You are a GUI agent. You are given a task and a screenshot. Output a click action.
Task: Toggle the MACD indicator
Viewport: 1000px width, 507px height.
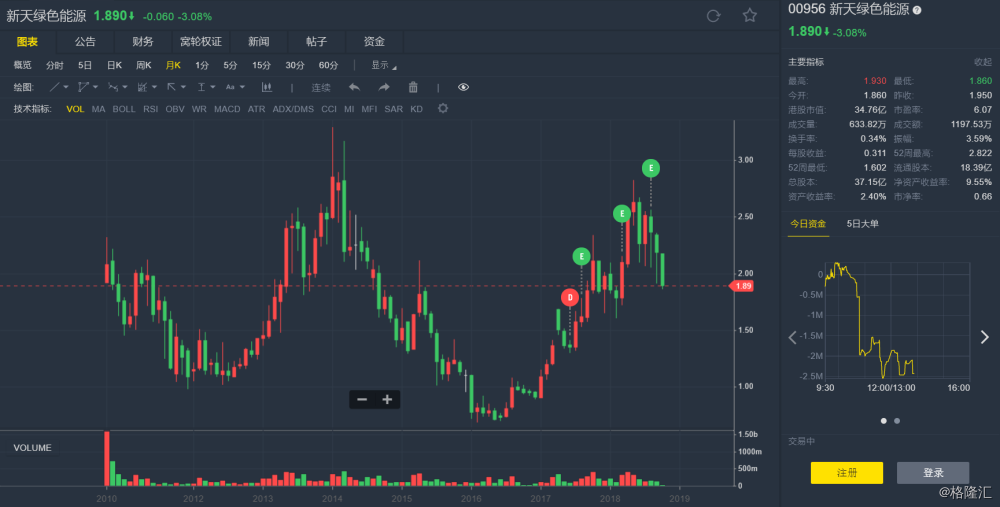[x=227, y=109]
